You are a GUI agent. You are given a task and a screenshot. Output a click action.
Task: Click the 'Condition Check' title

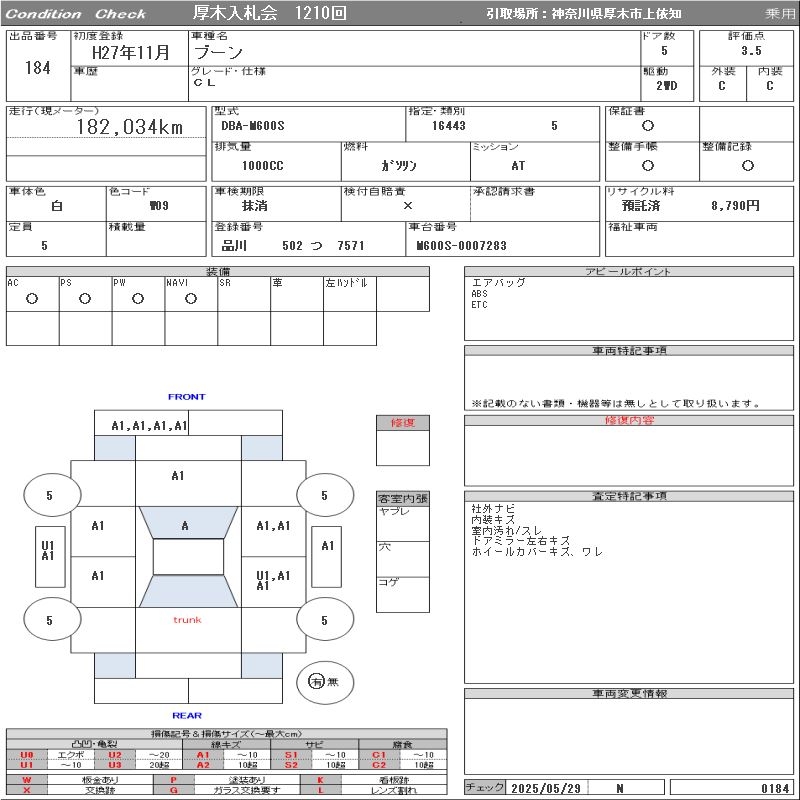[x=75, y=14]
